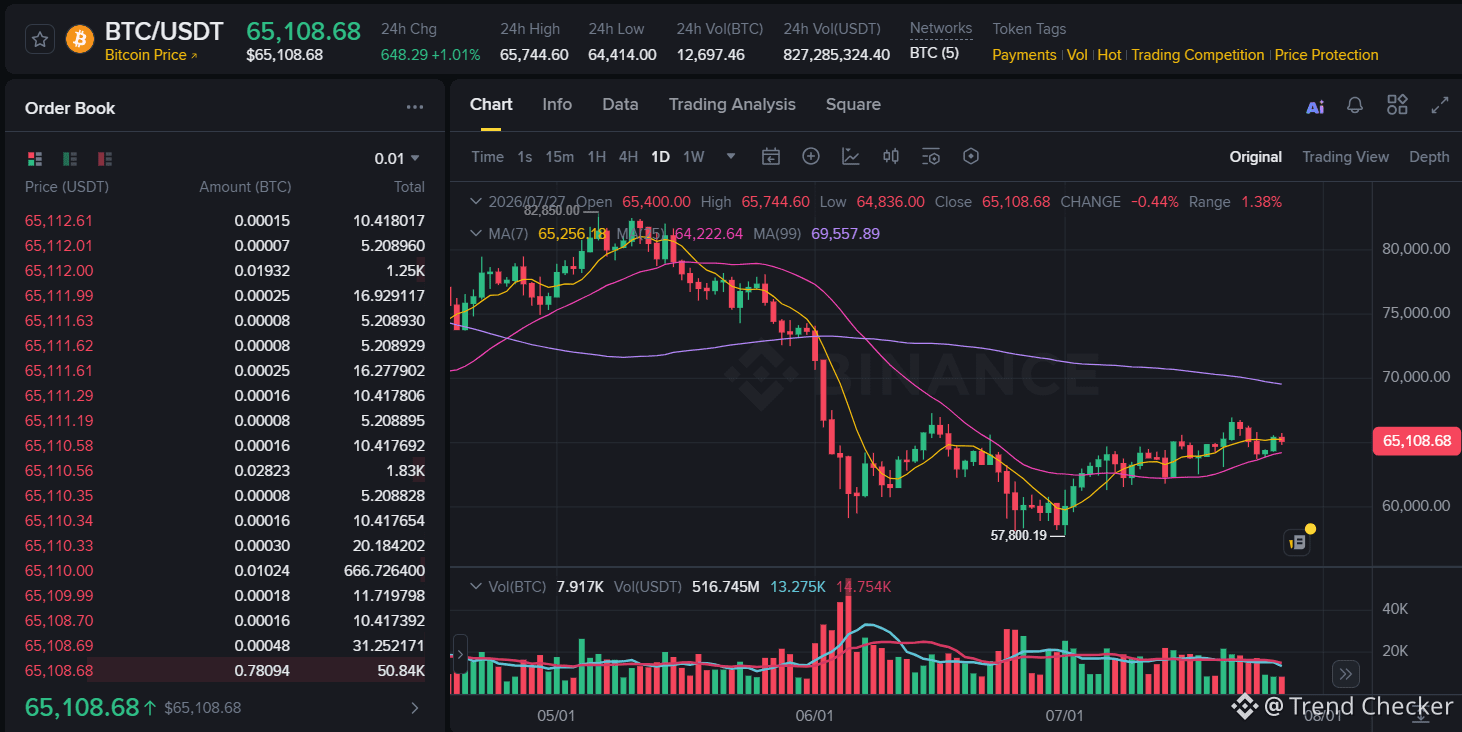
Task: Open the Square tab
Action: 853,104
